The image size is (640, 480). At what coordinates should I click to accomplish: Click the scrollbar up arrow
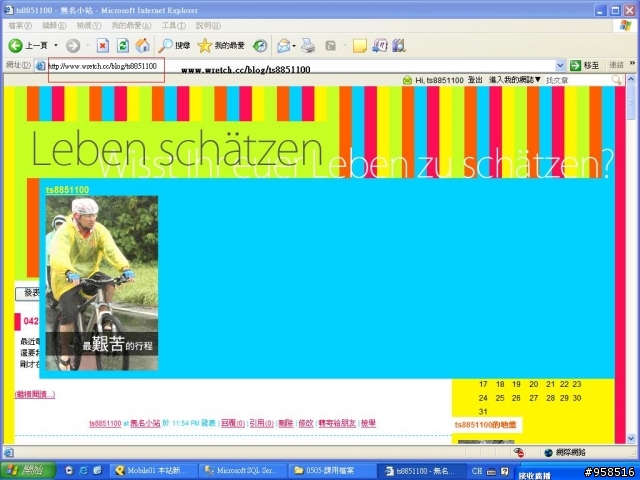(631, 79)
